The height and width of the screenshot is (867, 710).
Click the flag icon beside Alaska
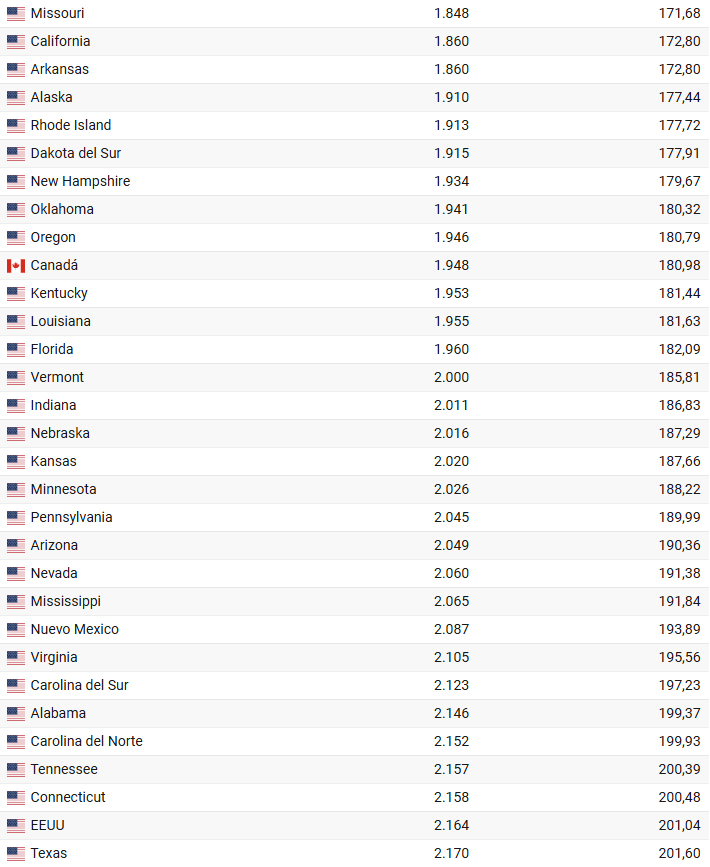[x=15, y=98]
